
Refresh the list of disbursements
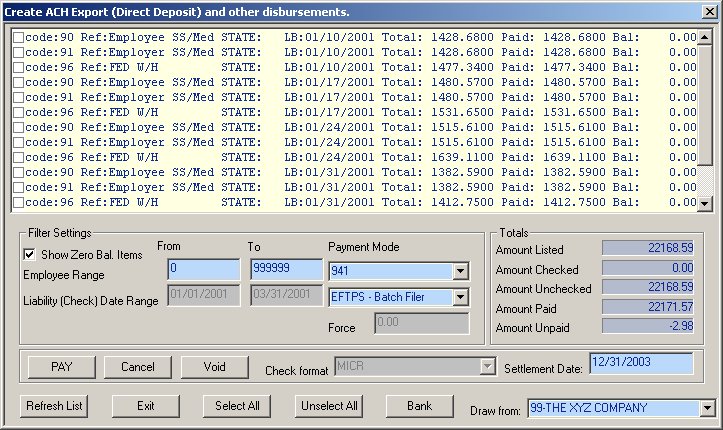coord(56,406)
